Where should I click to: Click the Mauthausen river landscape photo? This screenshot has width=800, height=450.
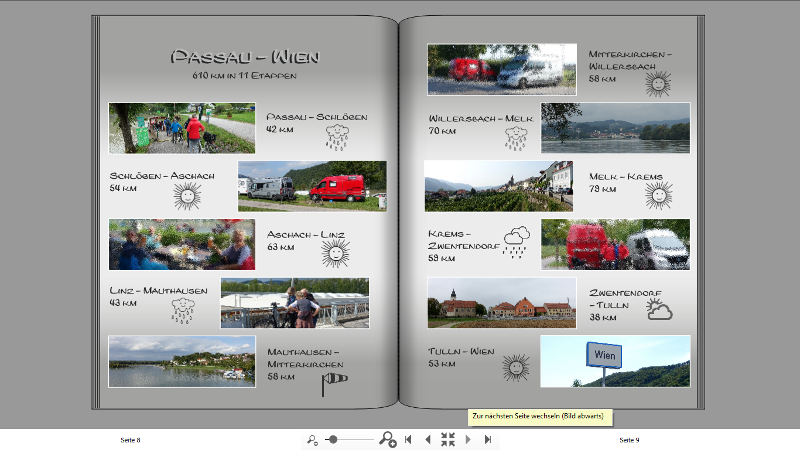pyautogui.click(x=182, y=361)
